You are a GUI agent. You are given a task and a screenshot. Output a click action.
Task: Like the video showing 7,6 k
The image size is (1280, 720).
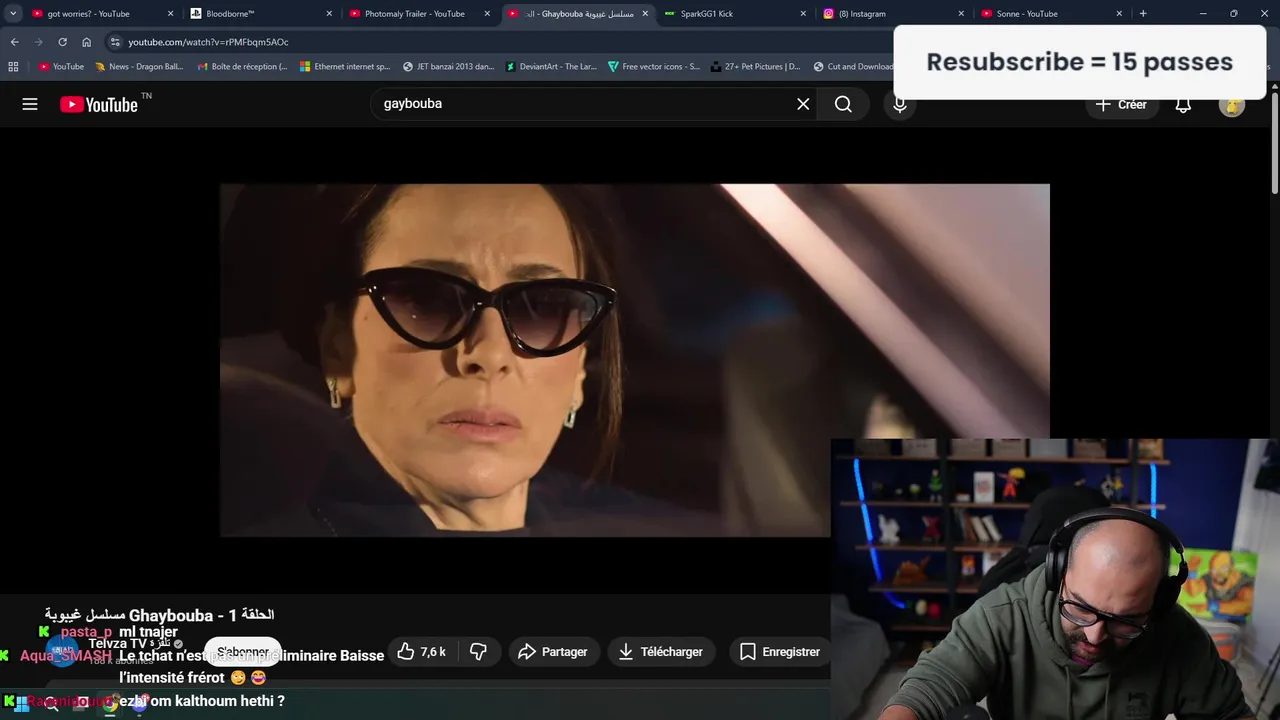421,652
